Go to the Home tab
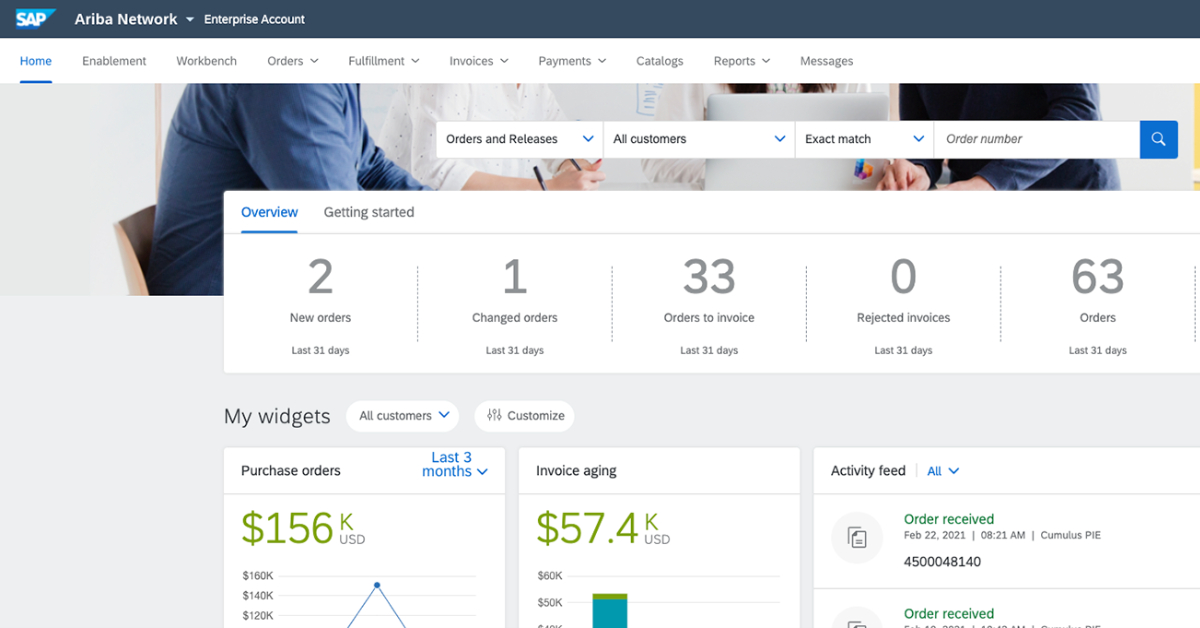 [36, 61]
